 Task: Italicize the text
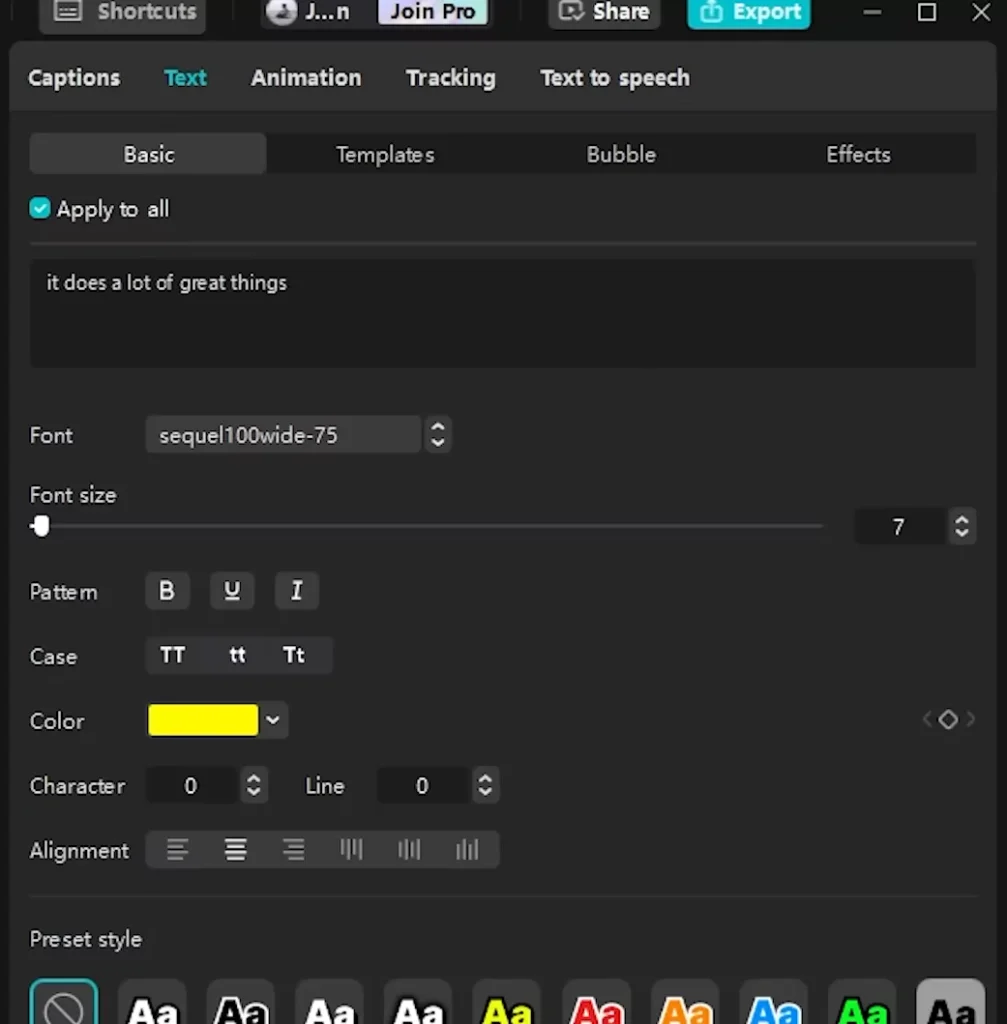(x=296, y=590)
